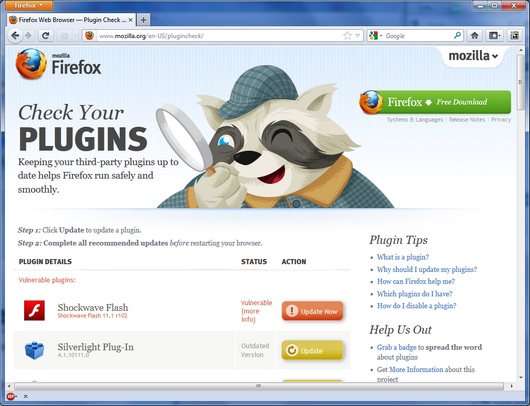The image size is (530, 406).
Task: Open the URL history dropdown arrow
Action: point(358,35)
